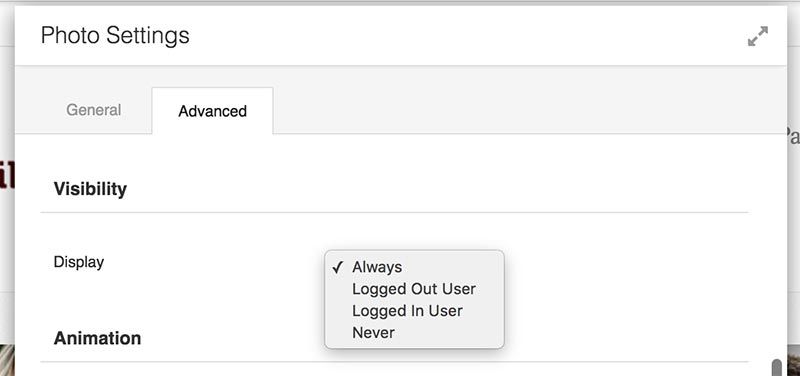The width and height of the screenshot is (800, 376).
Task: Click the Animation section heading
Action: pos(97,338)
